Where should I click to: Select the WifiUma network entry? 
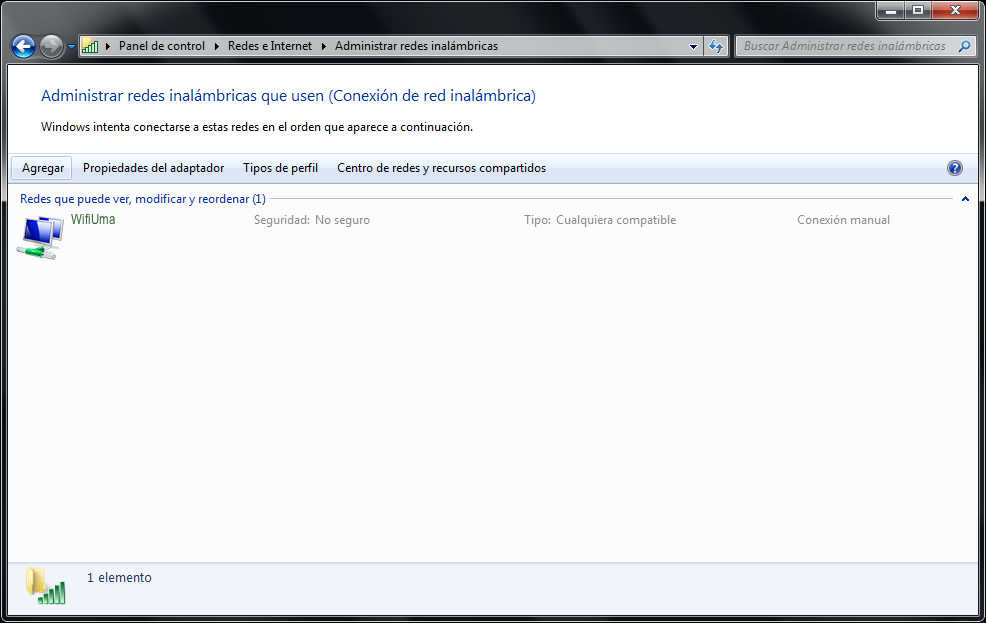pyautogui.click(x=91, y=219)
